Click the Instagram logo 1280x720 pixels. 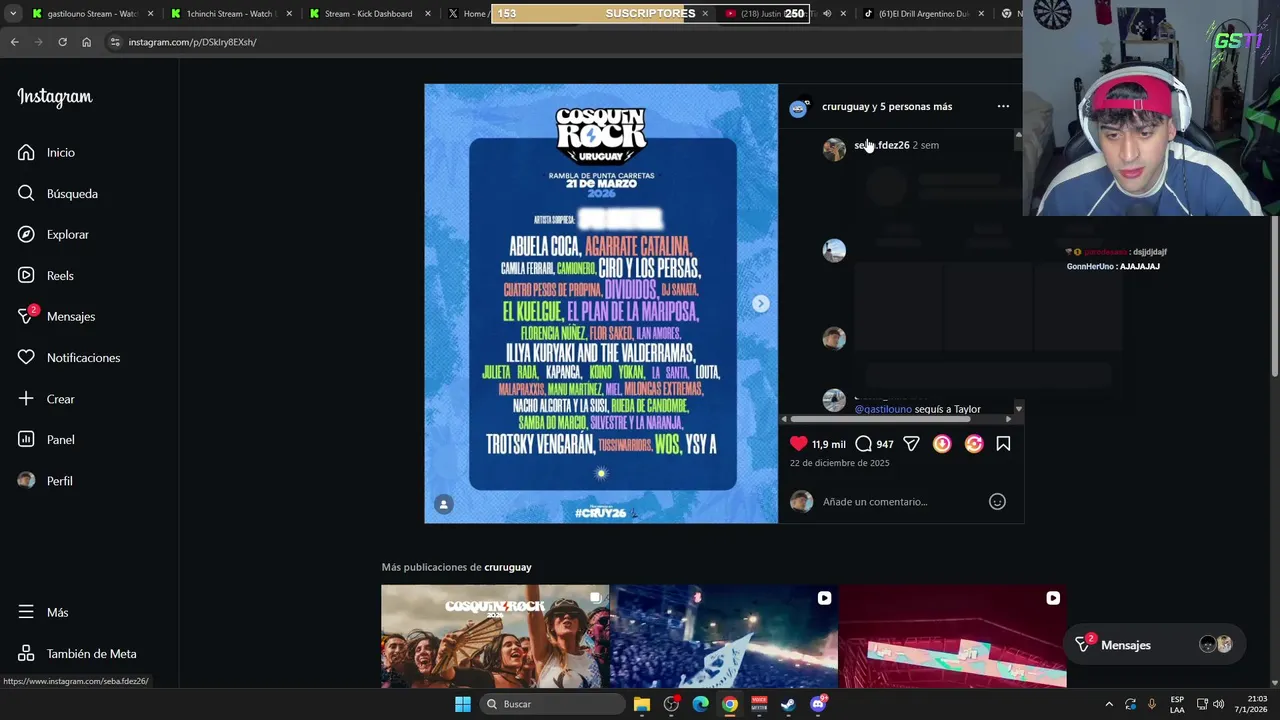tap(54, 97)
